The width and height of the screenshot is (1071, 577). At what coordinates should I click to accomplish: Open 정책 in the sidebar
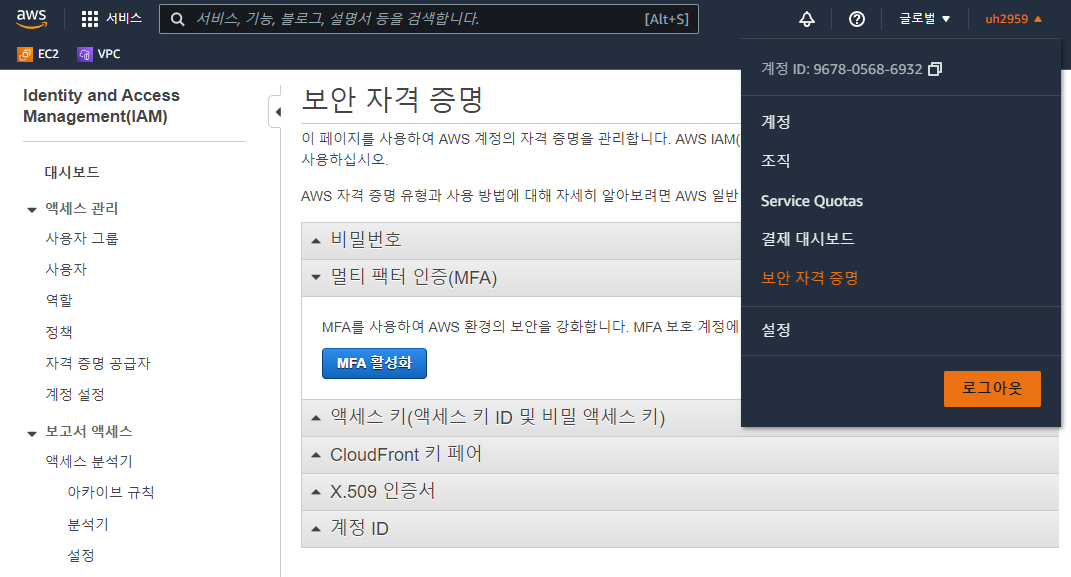coord(59,332)
